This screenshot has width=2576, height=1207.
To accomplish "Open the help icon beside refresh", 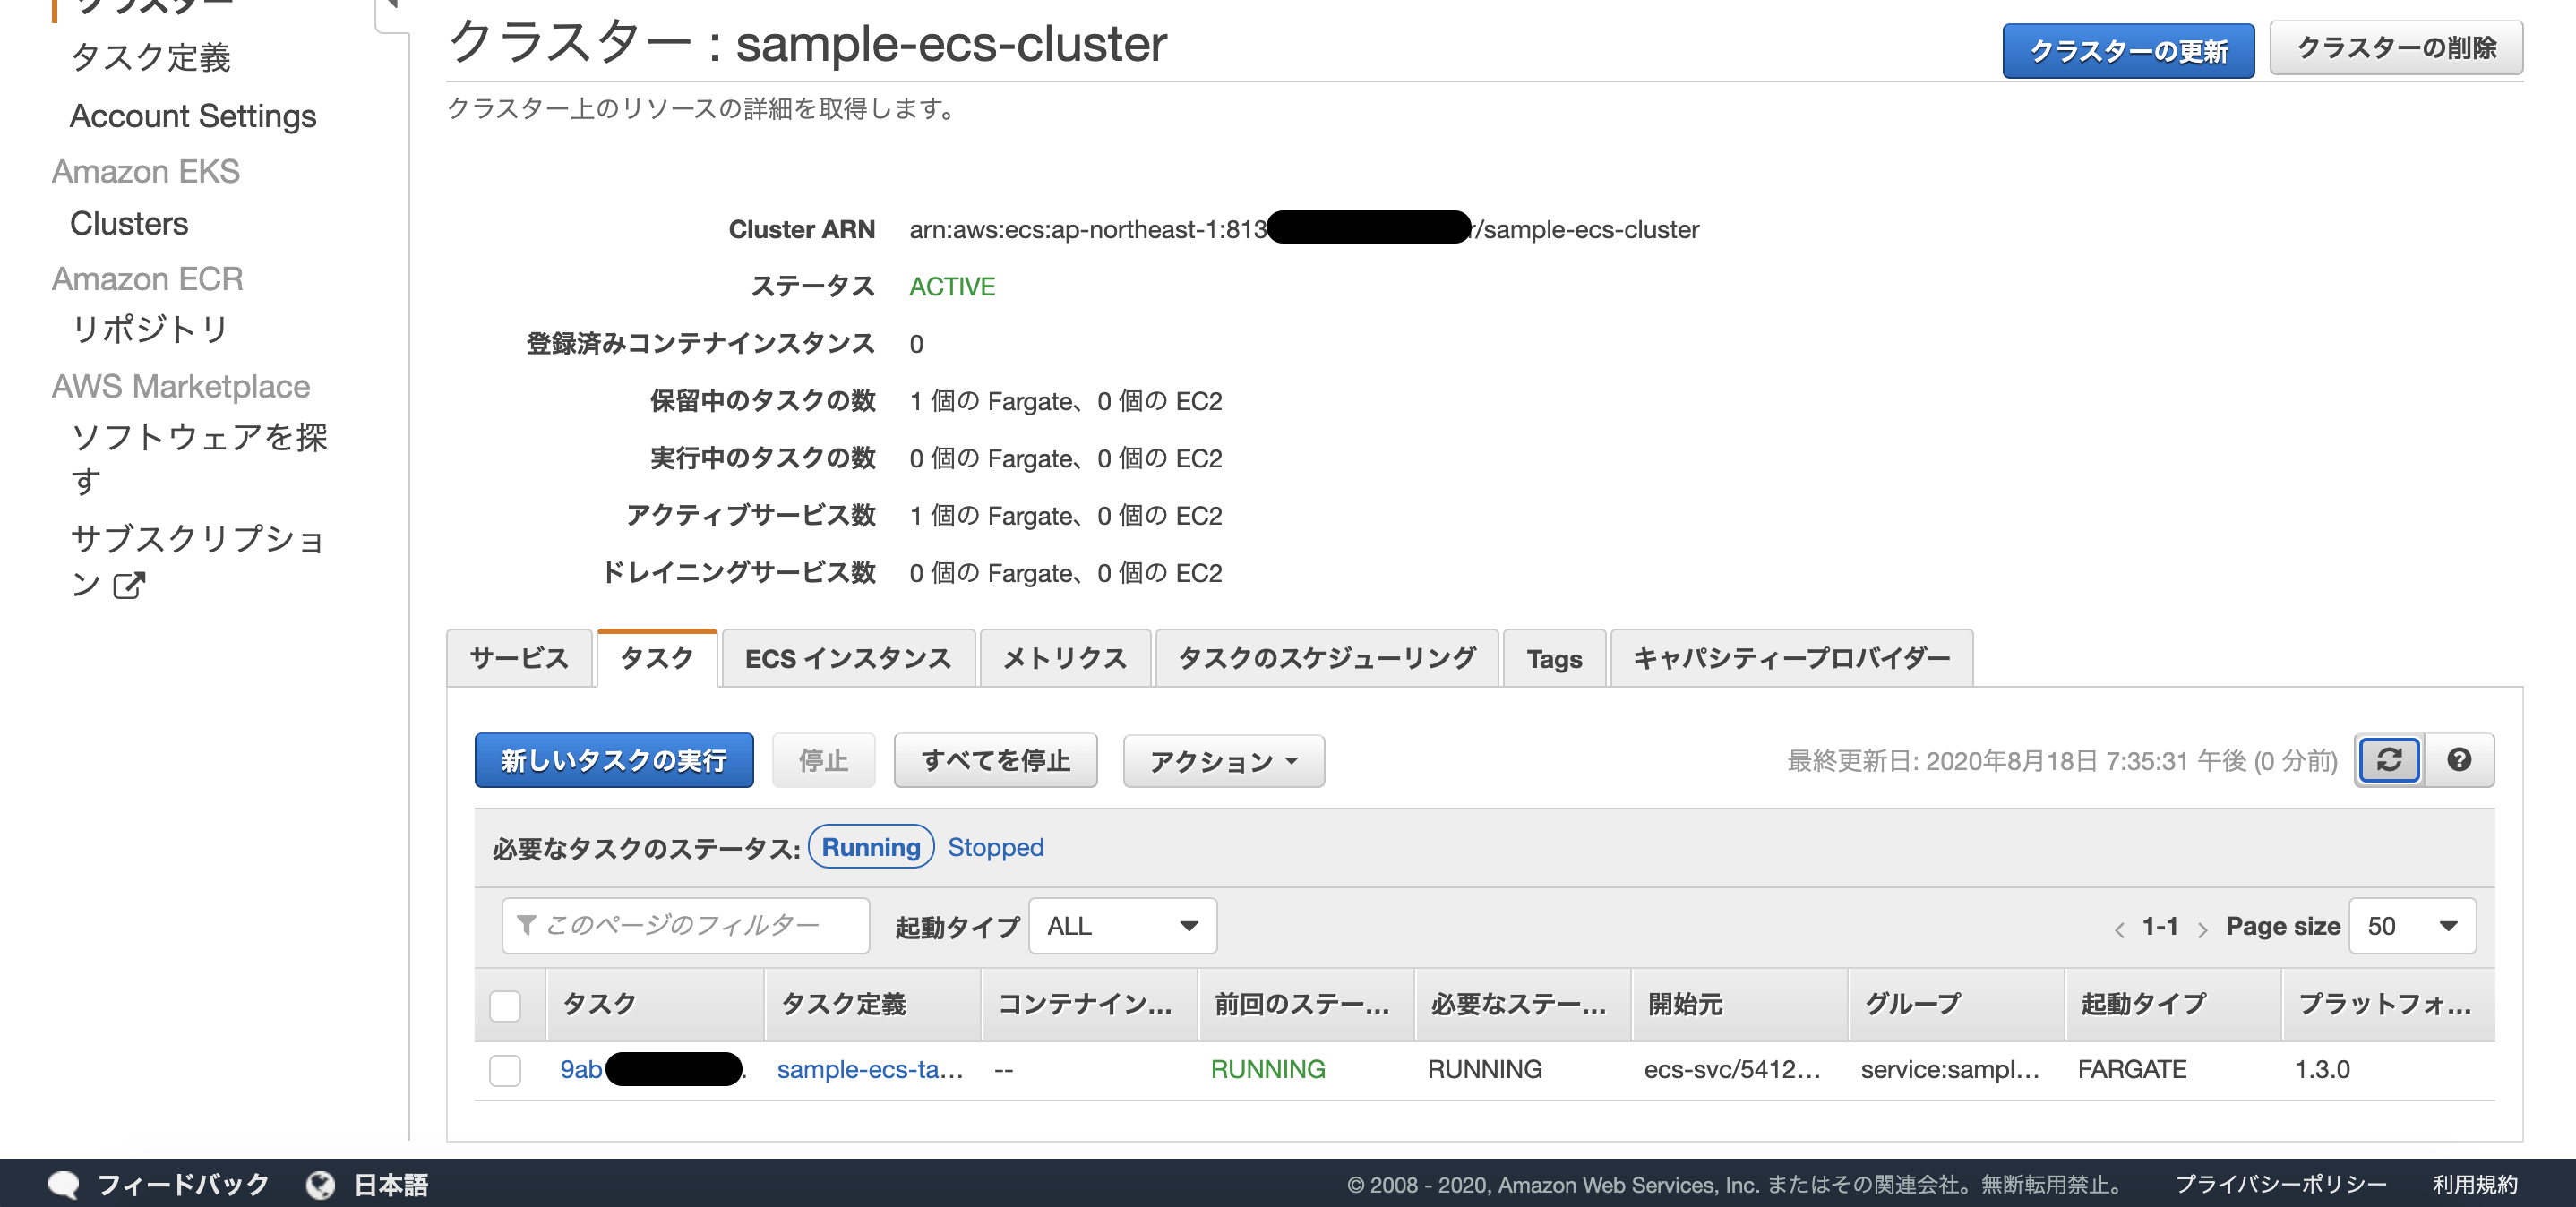I will click(2460, 760).
